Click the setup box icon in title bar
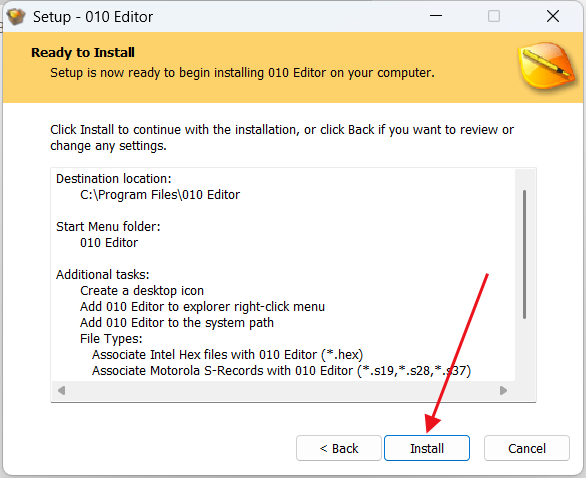 click(x=16, y=16)
